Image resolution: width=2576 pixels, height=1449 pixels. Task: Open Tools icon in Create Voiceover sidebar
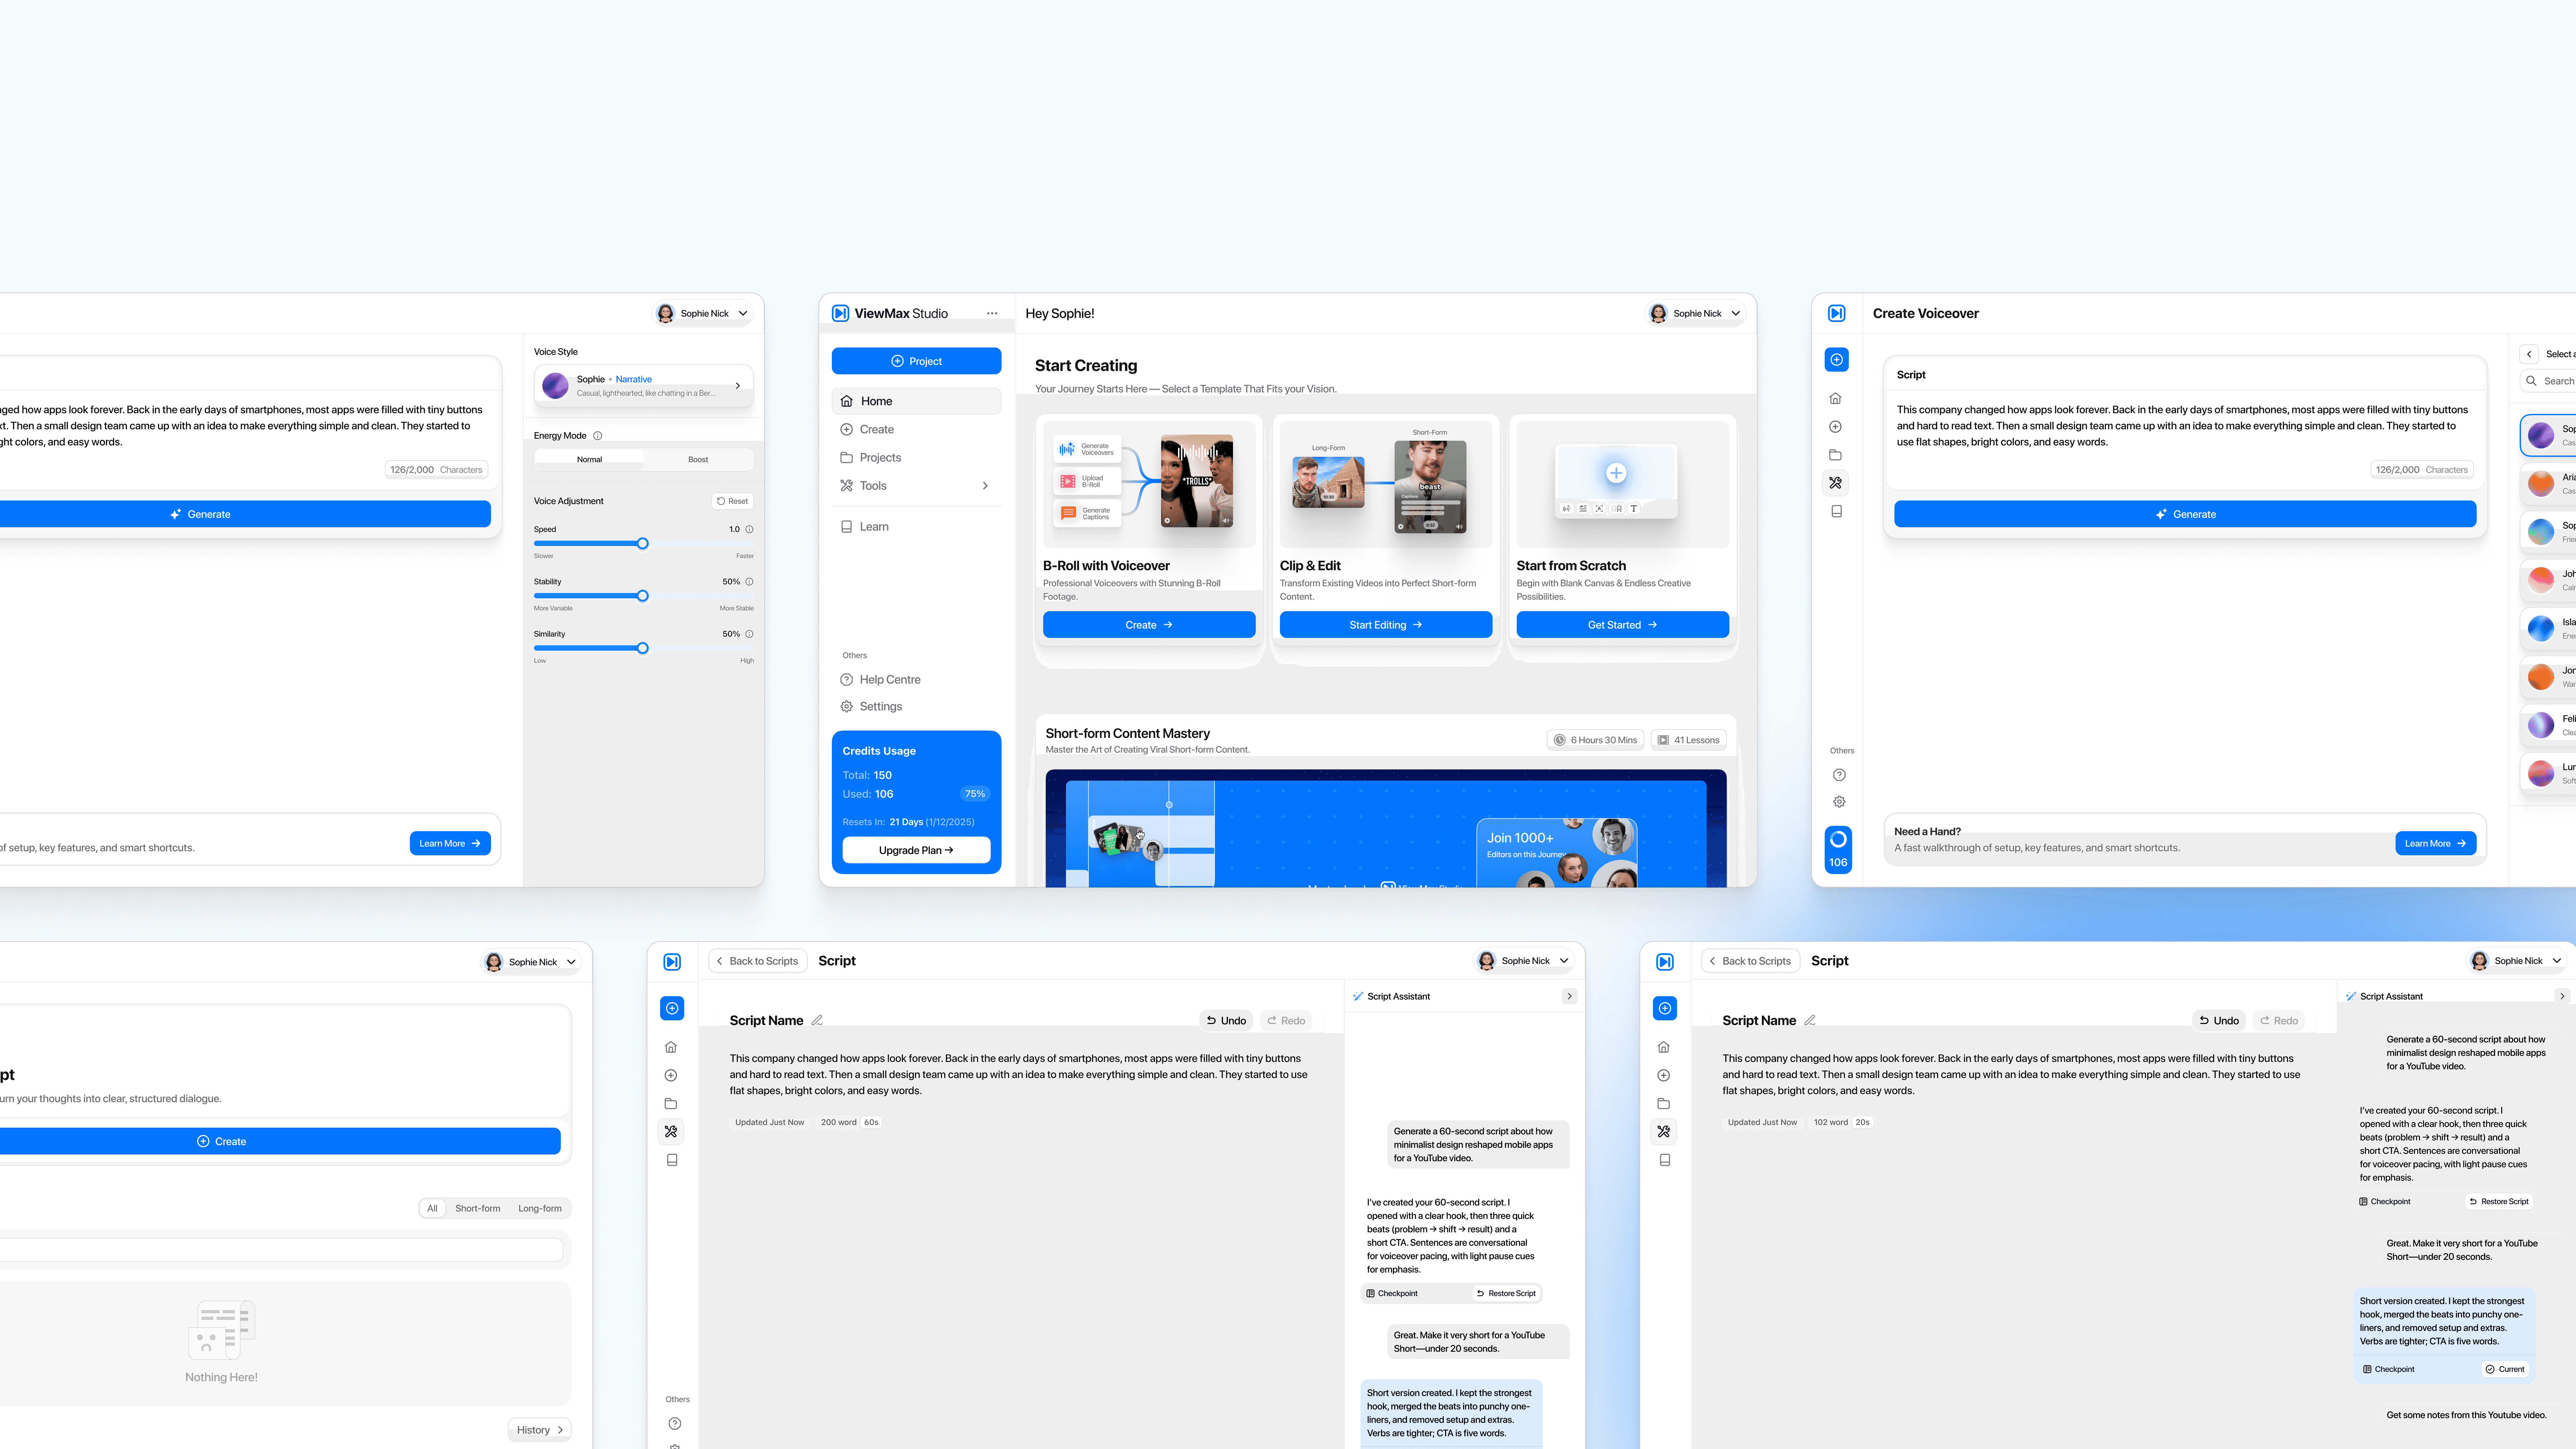1835,483
